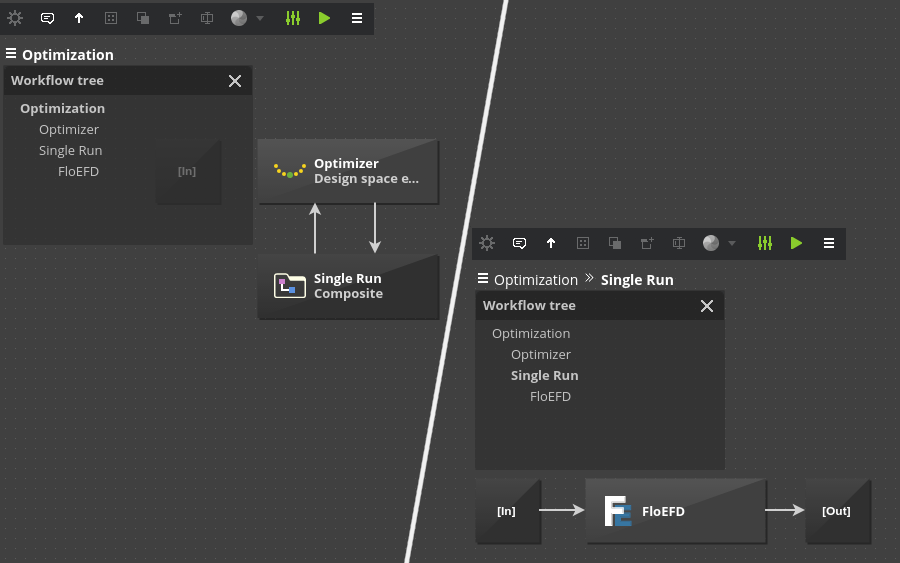Click the add component icon in left toolbar
This screenshot has height=563, width=900.
pyautogui.click(x=175, y=18)
